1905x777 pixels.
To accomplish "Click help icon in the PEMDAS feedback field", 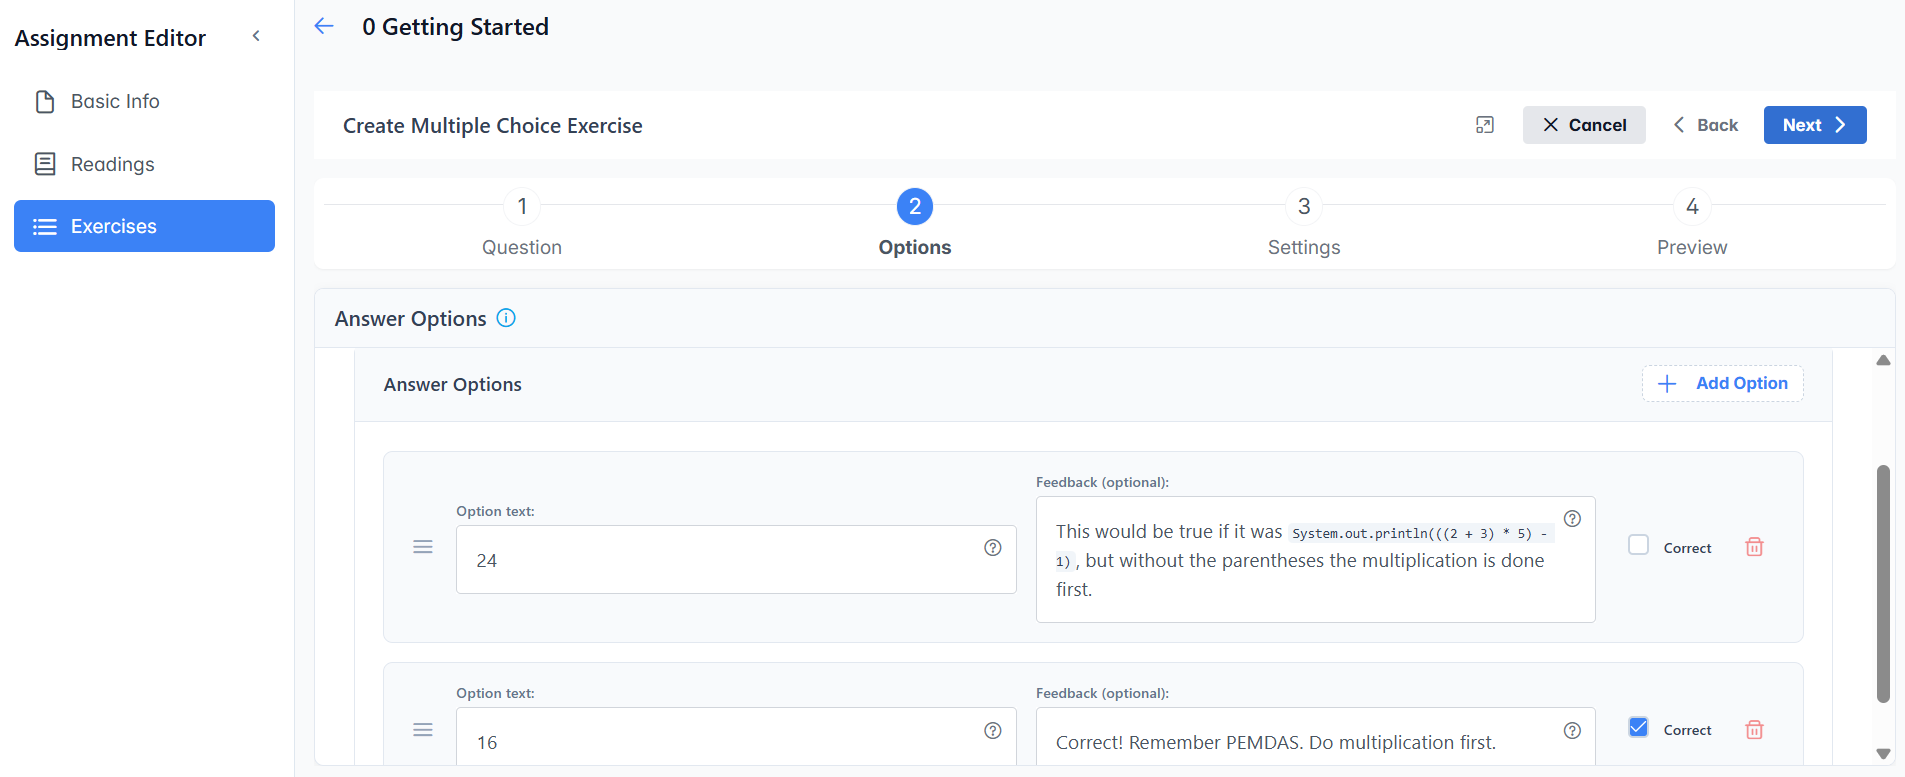I will (x=1572, y=730).
